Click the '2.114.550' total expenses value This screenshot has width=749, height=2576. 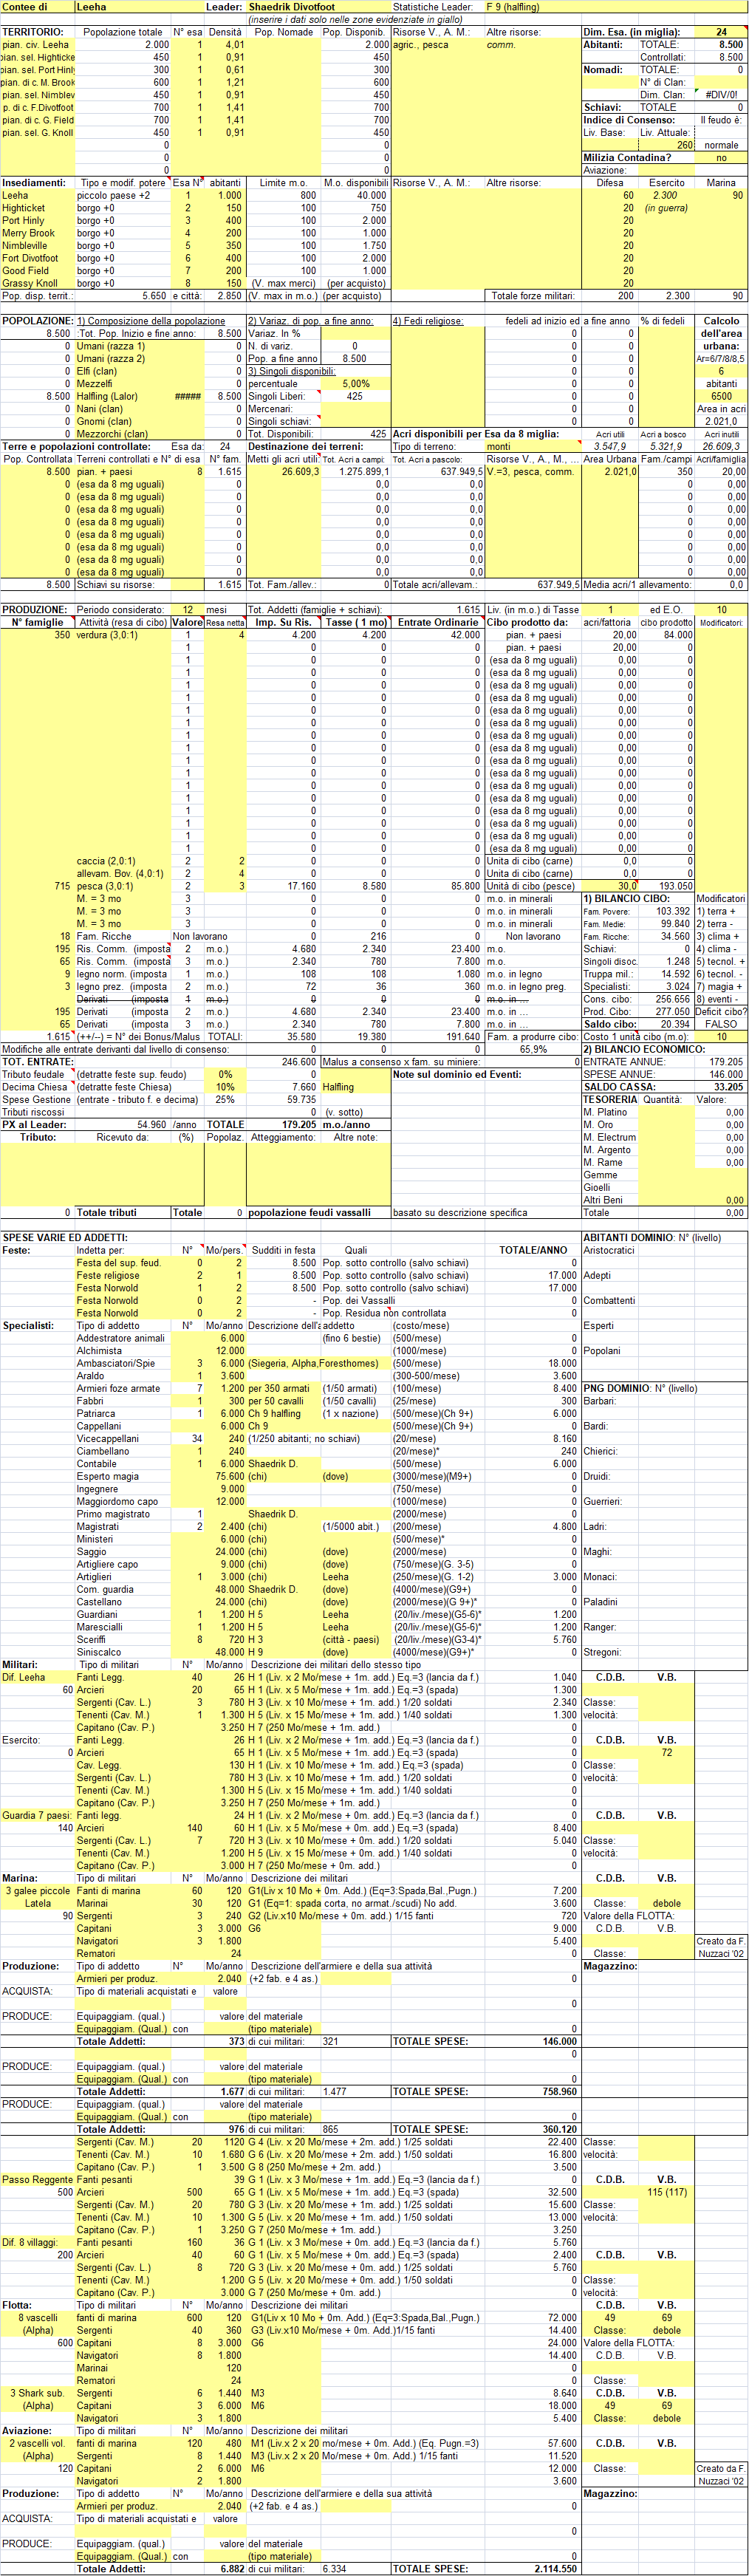coord(554,2569)
